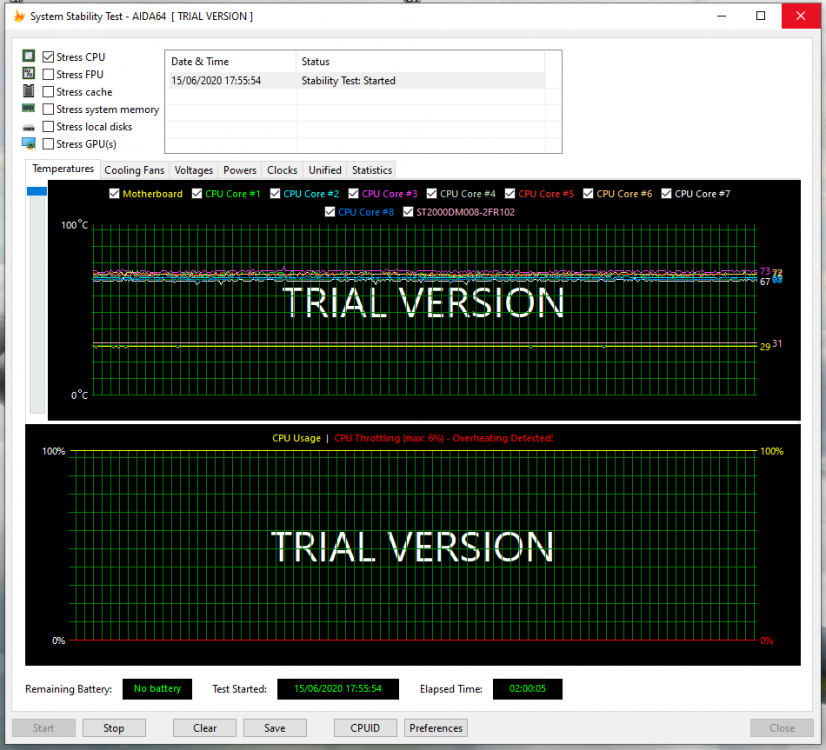This screenshot has height=750, width=826.
Task: View the Cooling Fans tab
Action: (x=134, y=170)
